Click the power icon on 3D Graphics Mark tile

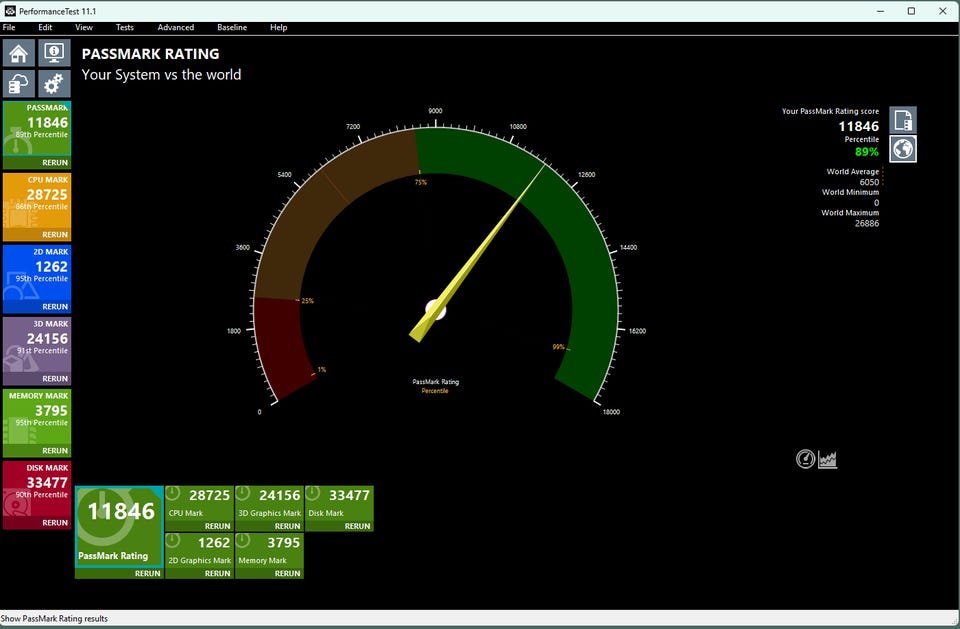pos(243,493)
